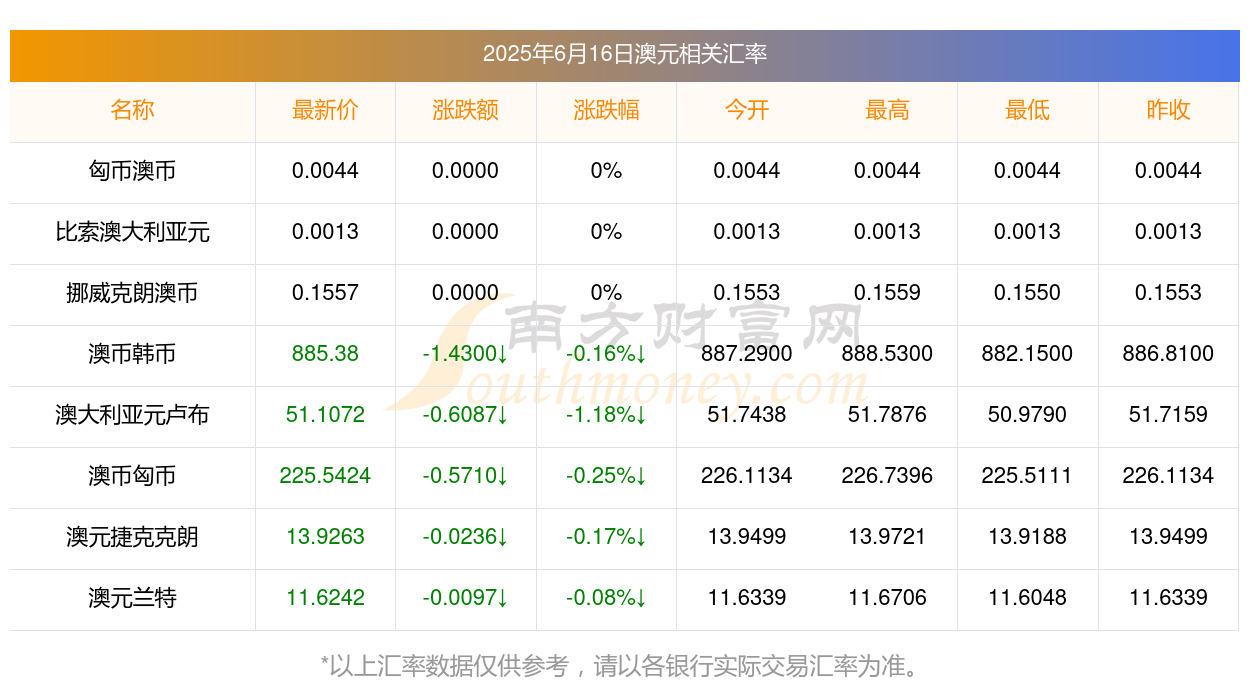This screenshot has width=1250, height=698.
Task: Click the disclaimer note 以上汇率数据仅供参考
Action: [x=450, y=666]
